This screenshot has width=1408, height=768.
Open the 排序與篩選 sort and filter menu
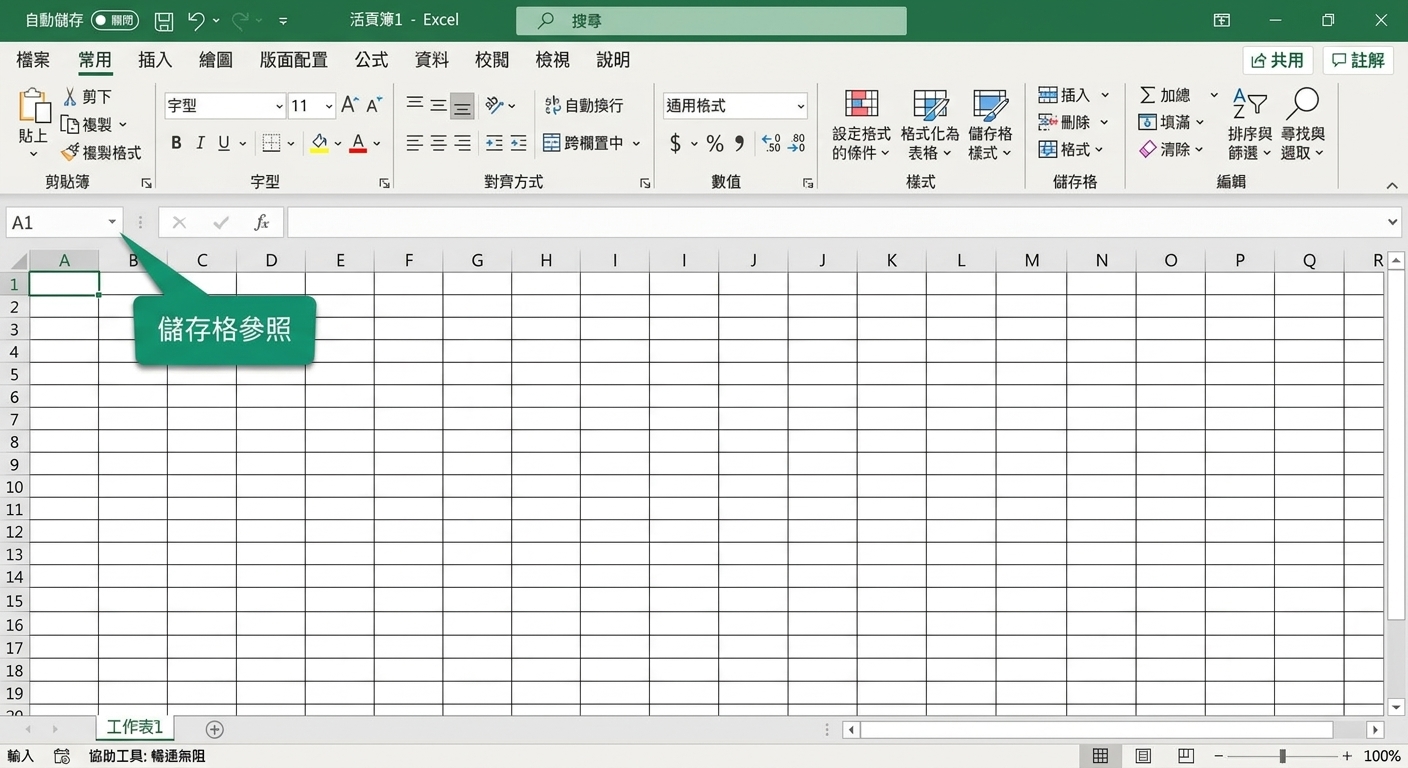1250,125
